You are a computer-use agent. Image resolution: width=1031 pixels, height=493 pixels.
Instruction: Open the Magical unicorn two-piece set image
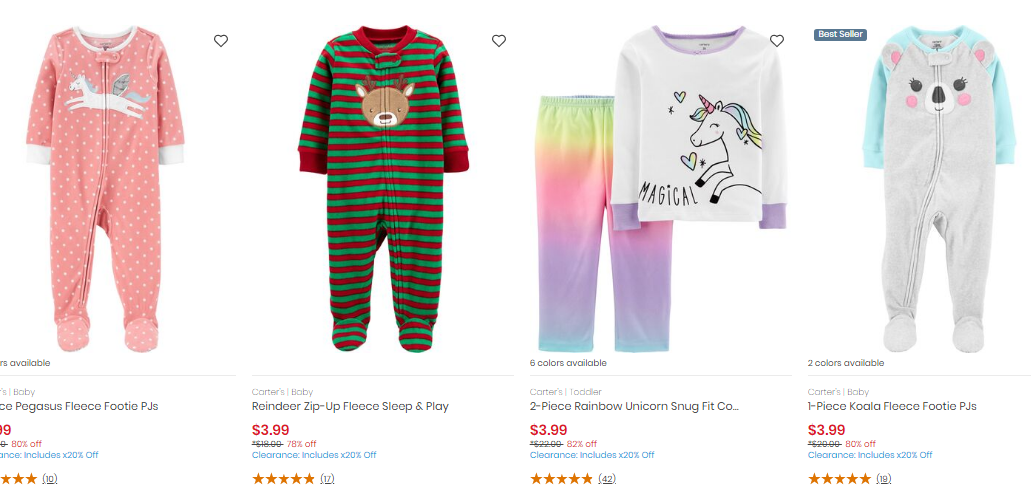tap(661, 189)
